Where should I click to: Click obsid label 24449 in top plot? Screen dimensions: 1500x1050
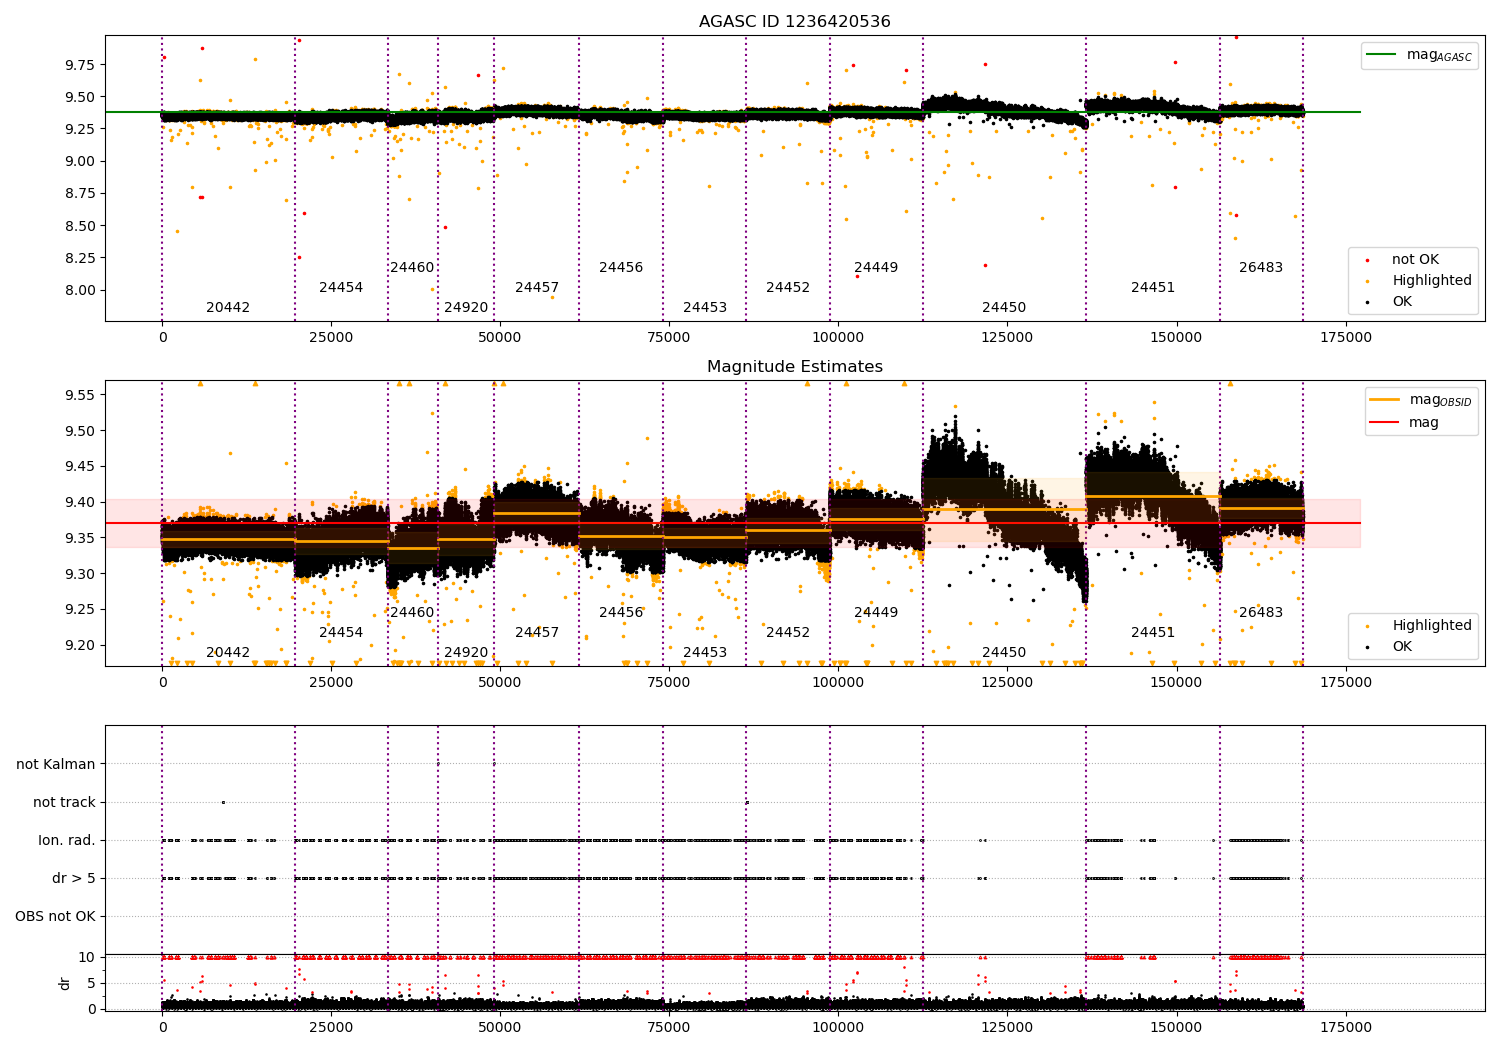point(876,268)
